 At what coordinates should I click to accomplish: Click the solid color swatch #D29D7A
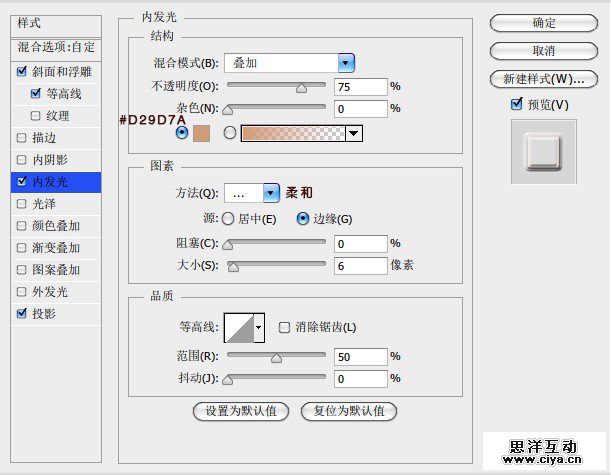coord(202,133)
